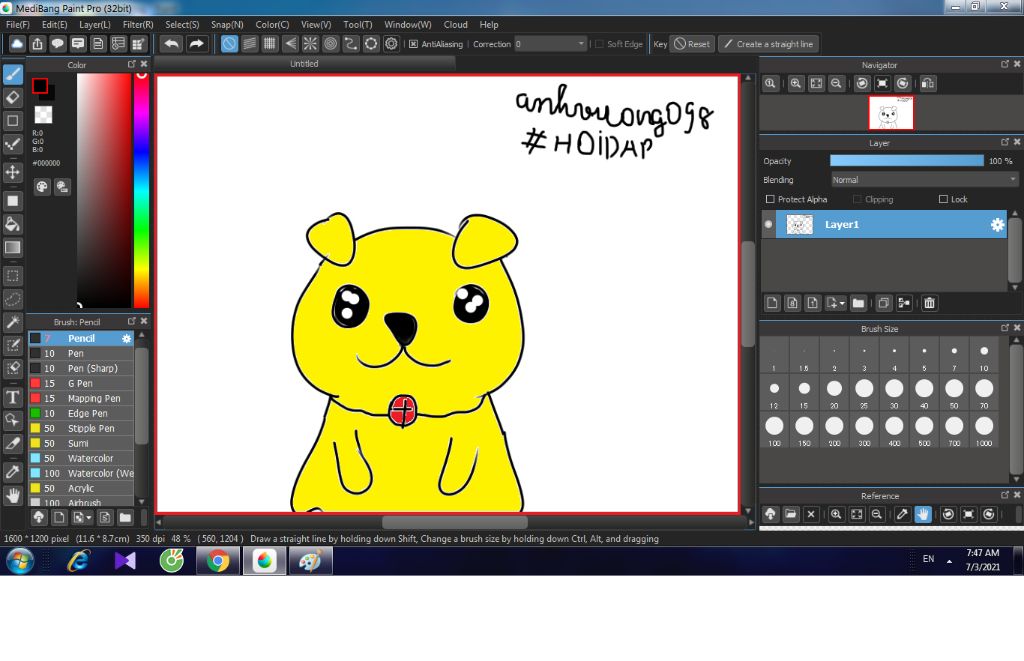This screenshot has width=1024, height=661.
Task: Flip the view in Navigator panel
Action: 927,84
